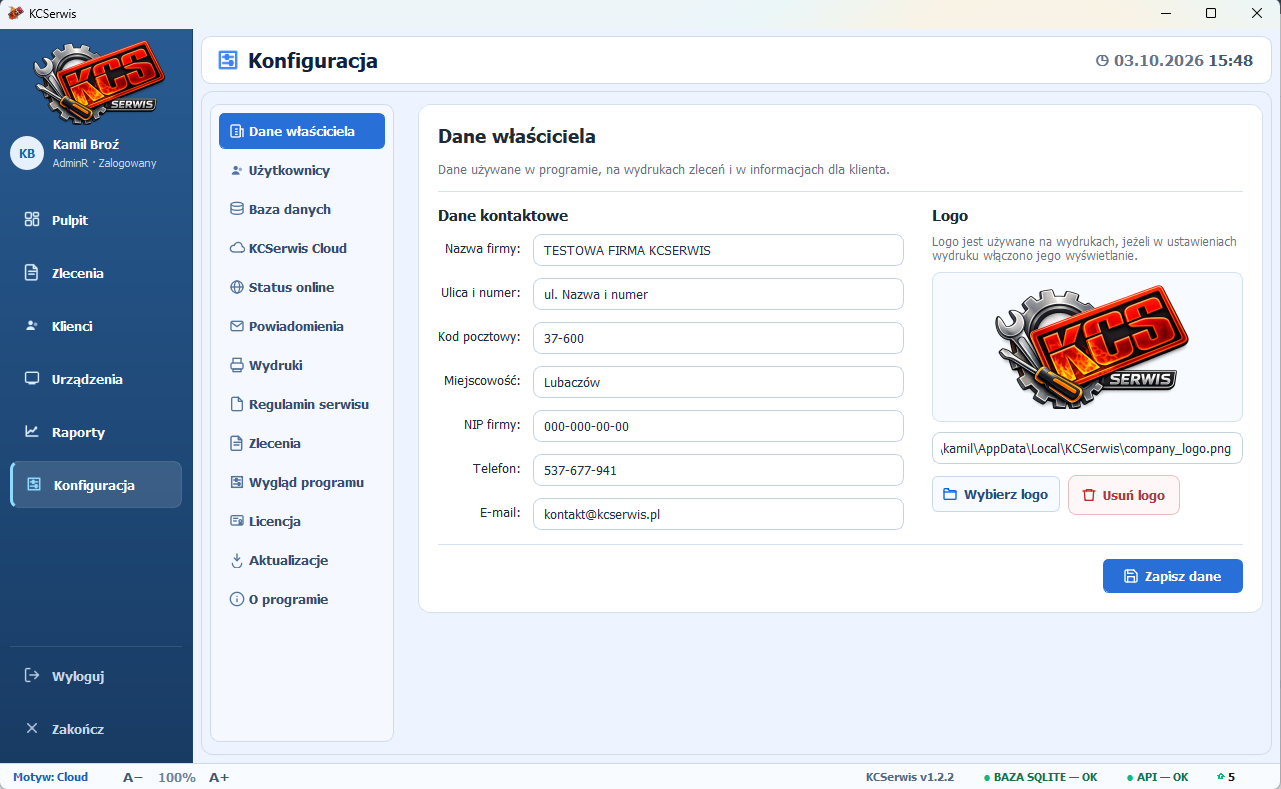Click the clock icon next to date
The width and height of the screenshot is (1281, 789).
coord(1103,61)
